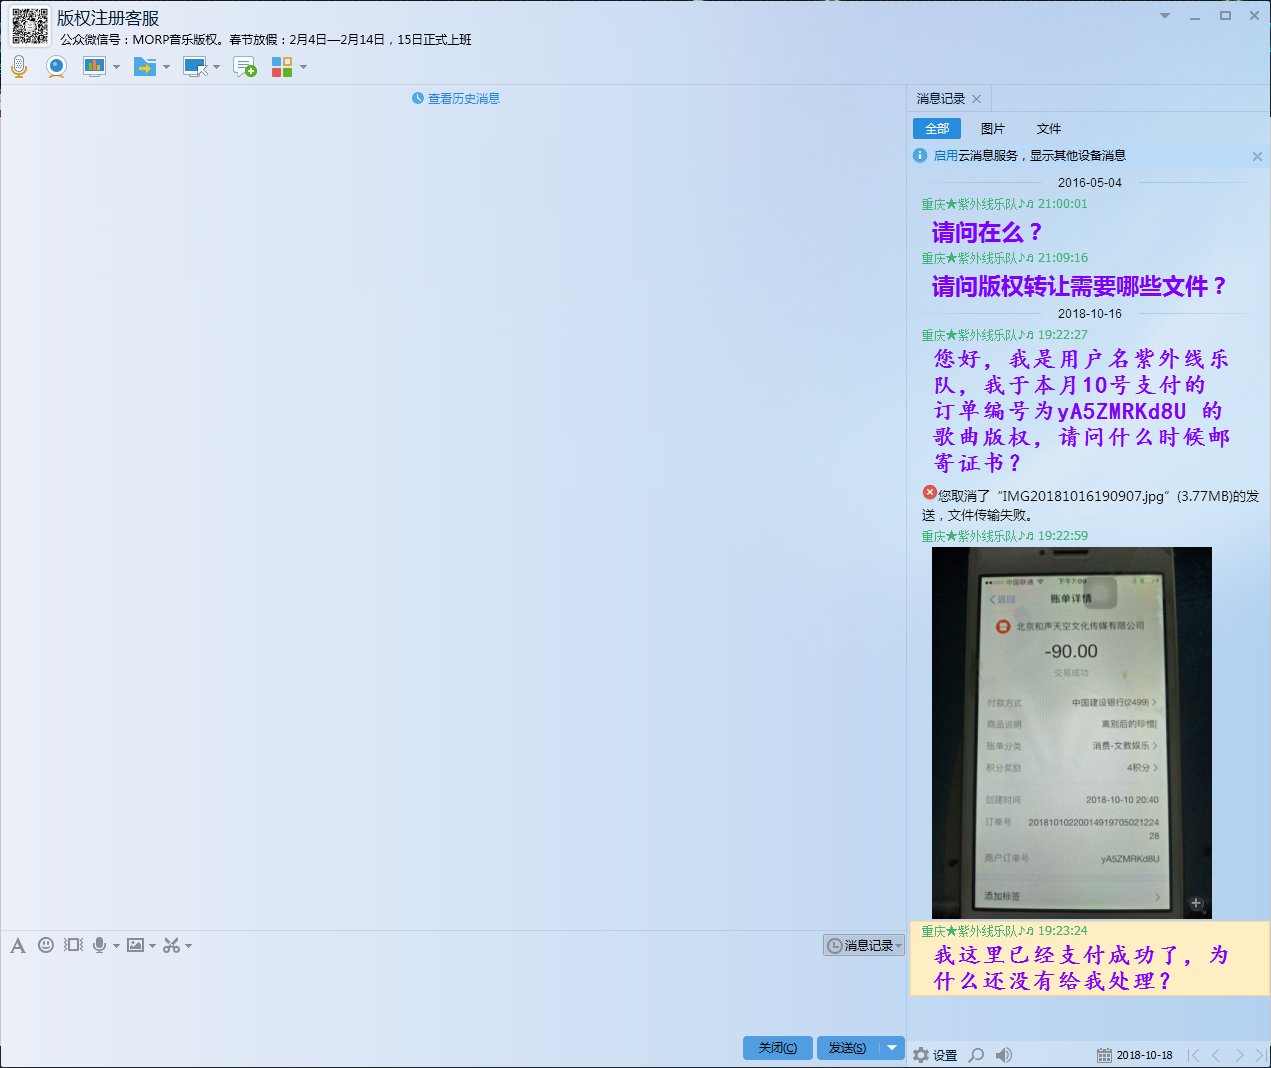
Task: Launch remote desktop assistance icon
Action: (x=193, y=66)
